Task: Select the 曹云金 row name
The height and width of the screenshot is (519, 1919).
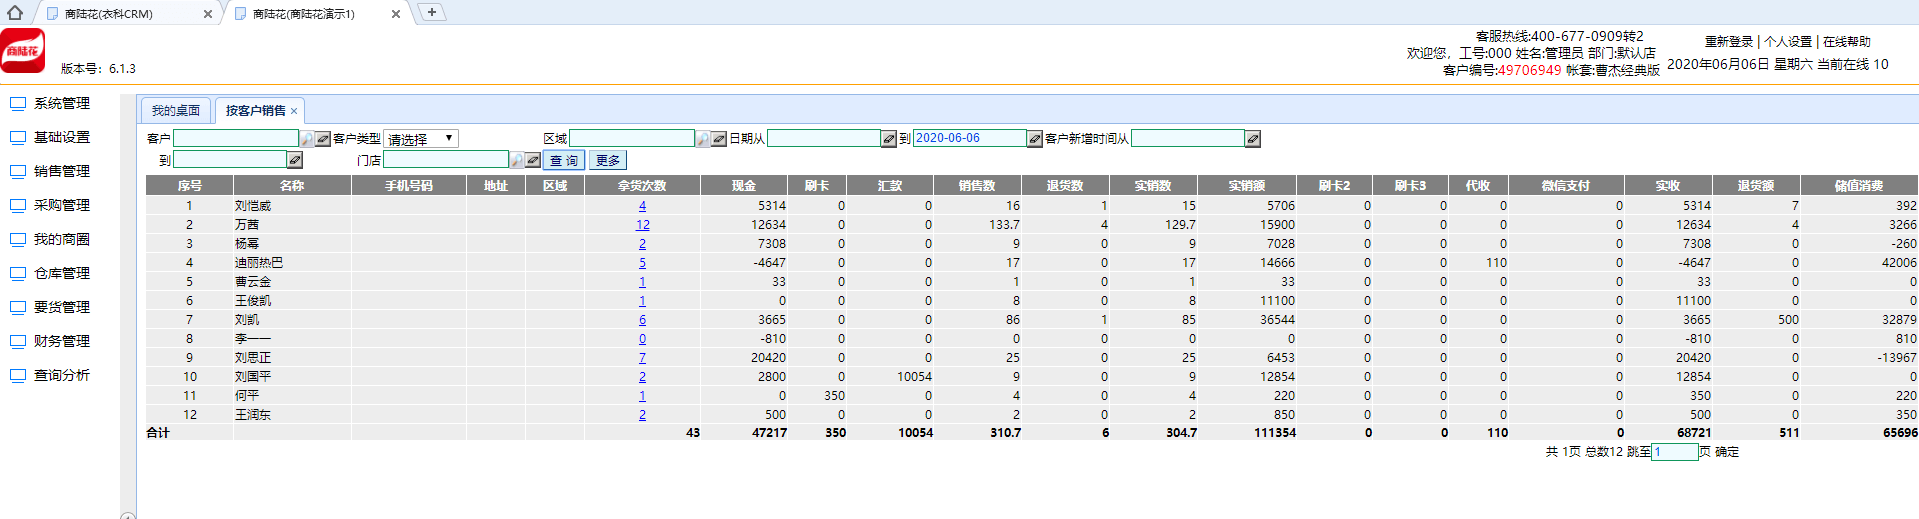Action: pyautogui.click(x=253, y=282)
